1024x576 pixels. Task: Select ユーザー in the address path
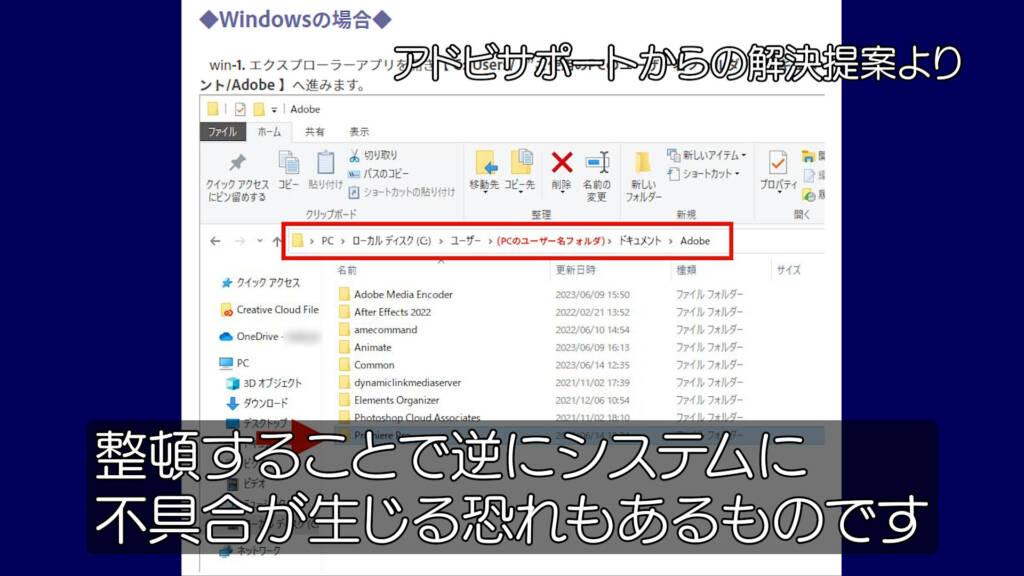click(466, 241)
